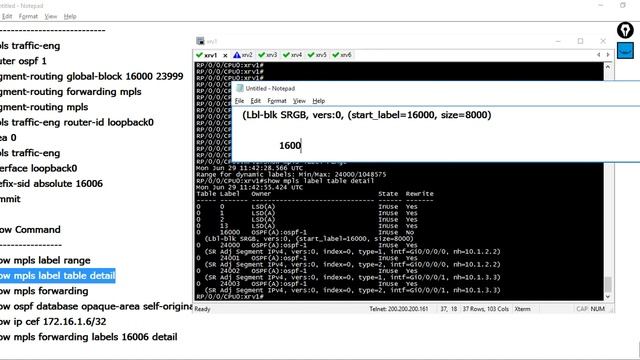Click label 24003 row in terminal output
Image resolution: width=640 pixels, height=360 pixels.
pos(307,283)
